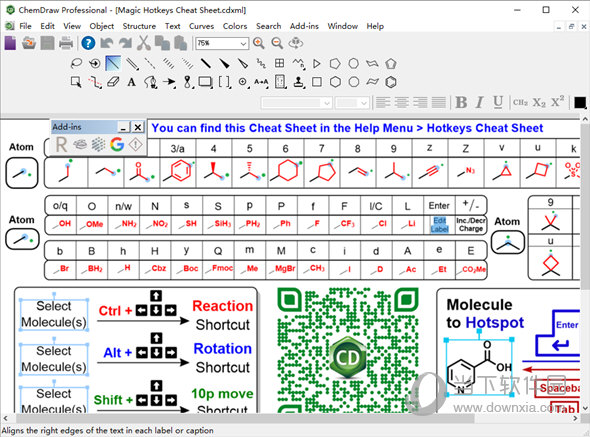Click the horizontal scrollbar

245,418
